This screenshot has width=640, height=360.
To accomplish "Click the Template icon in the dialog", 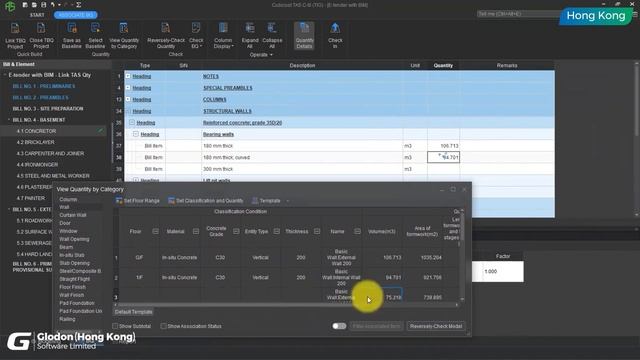I will pos(255,200).
